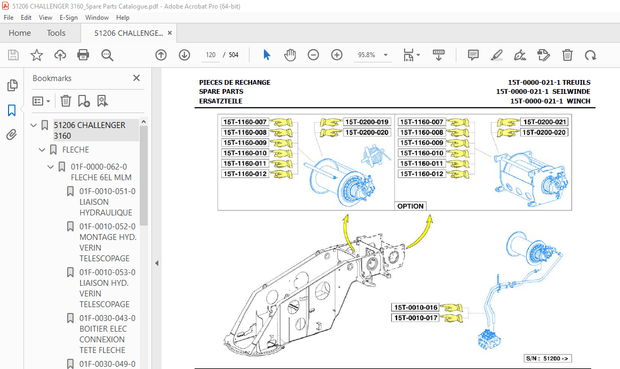
Task: Click the scrolling mode icon
Action: tap(439, 55)
